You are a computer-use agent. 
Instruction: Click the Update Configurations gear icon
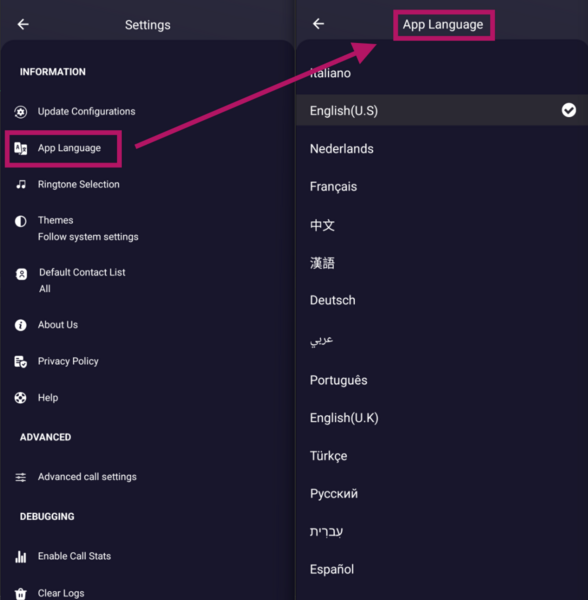click(x=21, y=112)
